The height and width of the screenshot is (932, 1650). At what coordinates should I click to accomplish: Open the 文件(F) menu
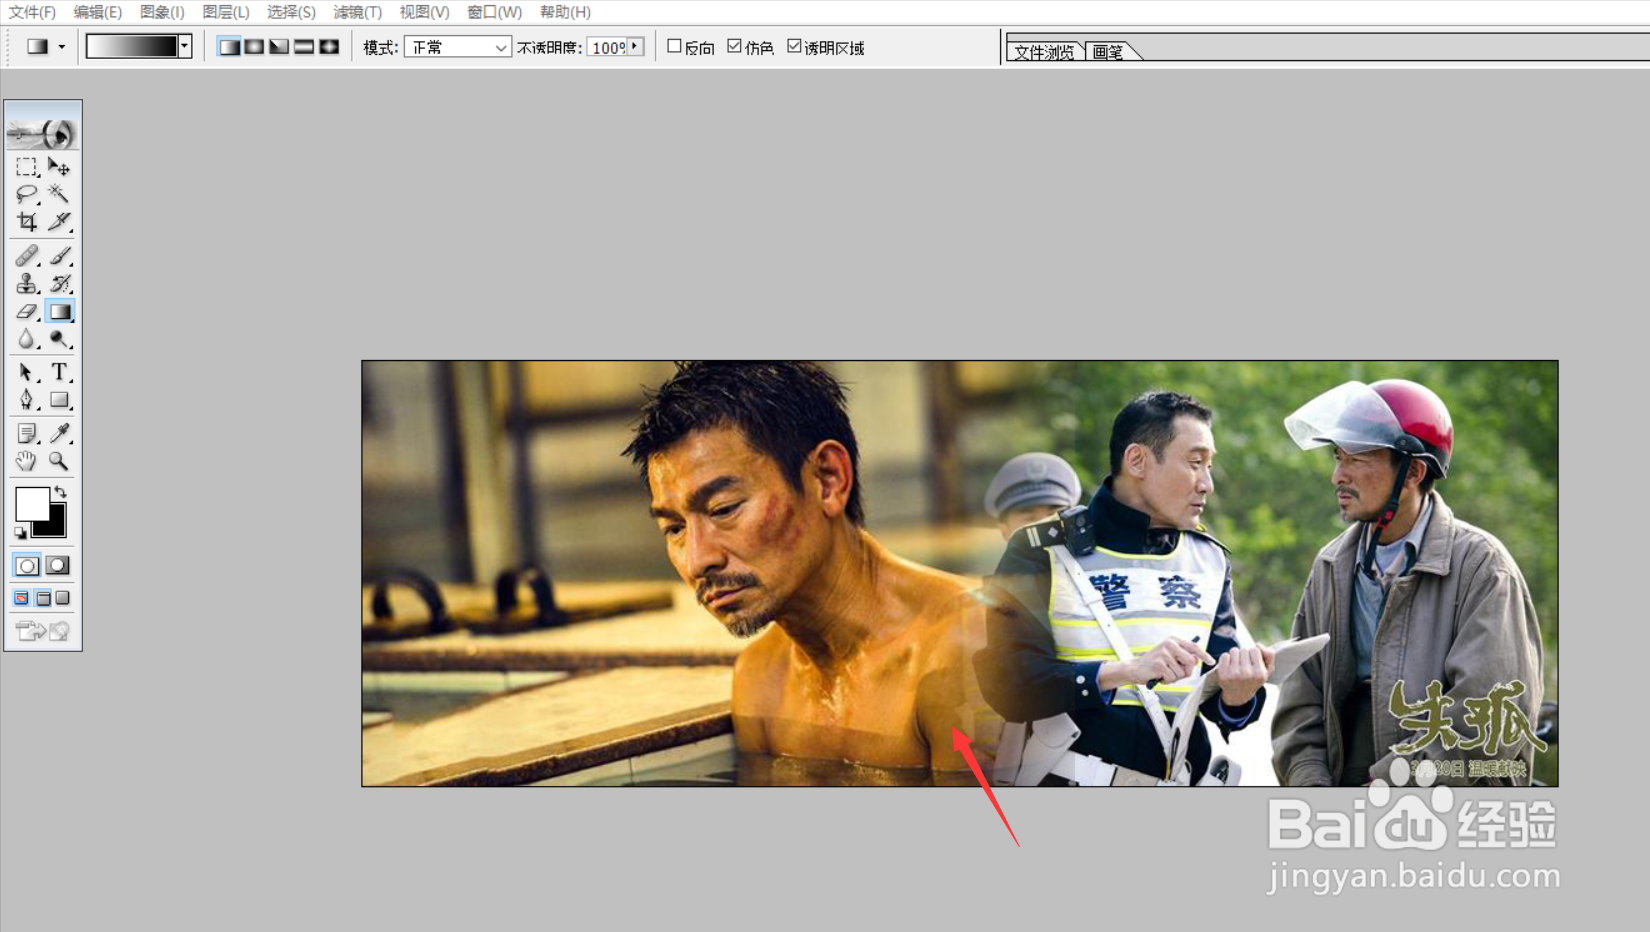pyautogui.click(x=32, y=12)
